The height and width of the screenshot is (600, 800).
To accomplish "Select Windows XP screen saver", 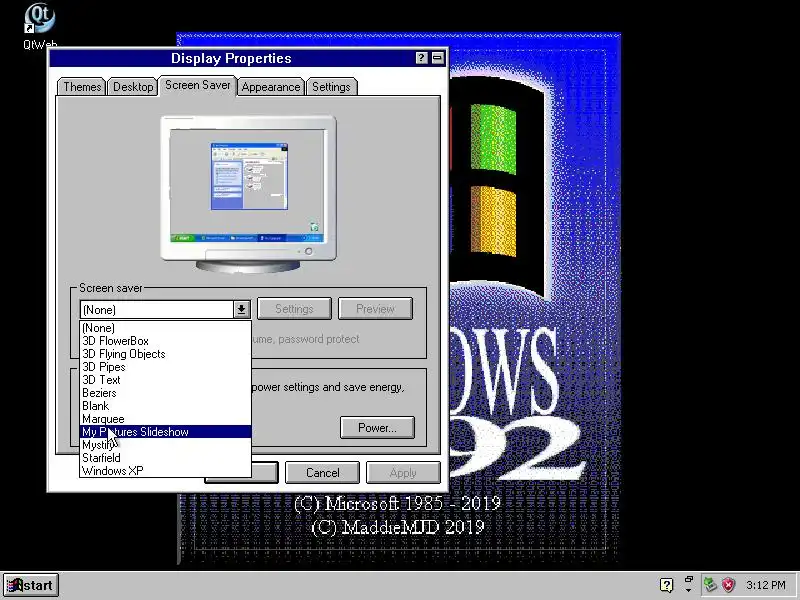I will [x=165, y=471].
